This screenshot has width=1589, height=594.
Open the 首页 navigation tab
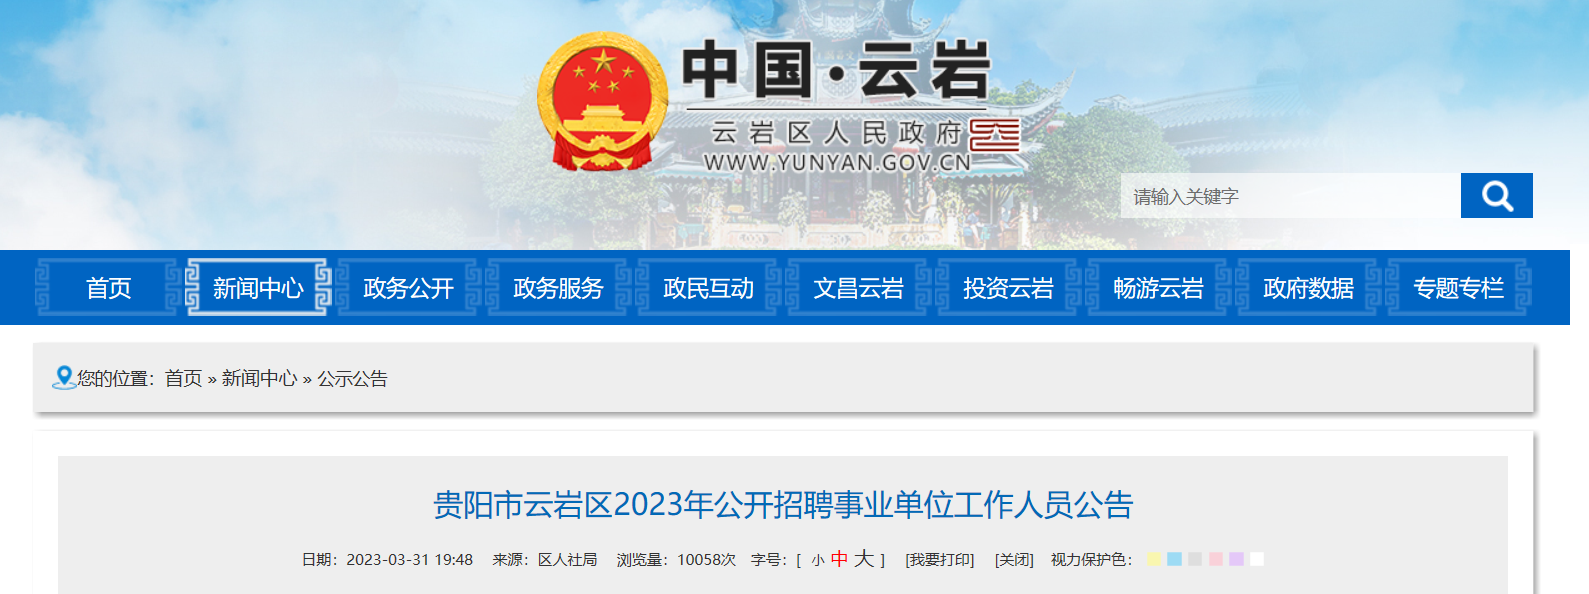pyautogui.click(x=108, y=288)
